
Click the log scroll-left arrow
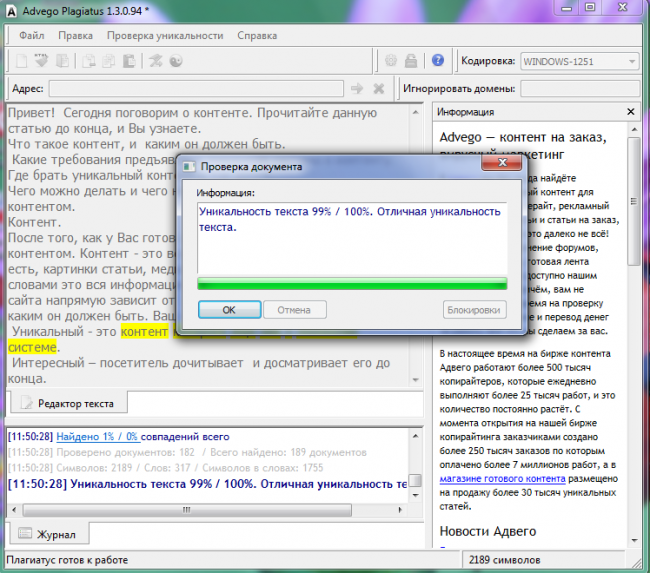(14, 510)
